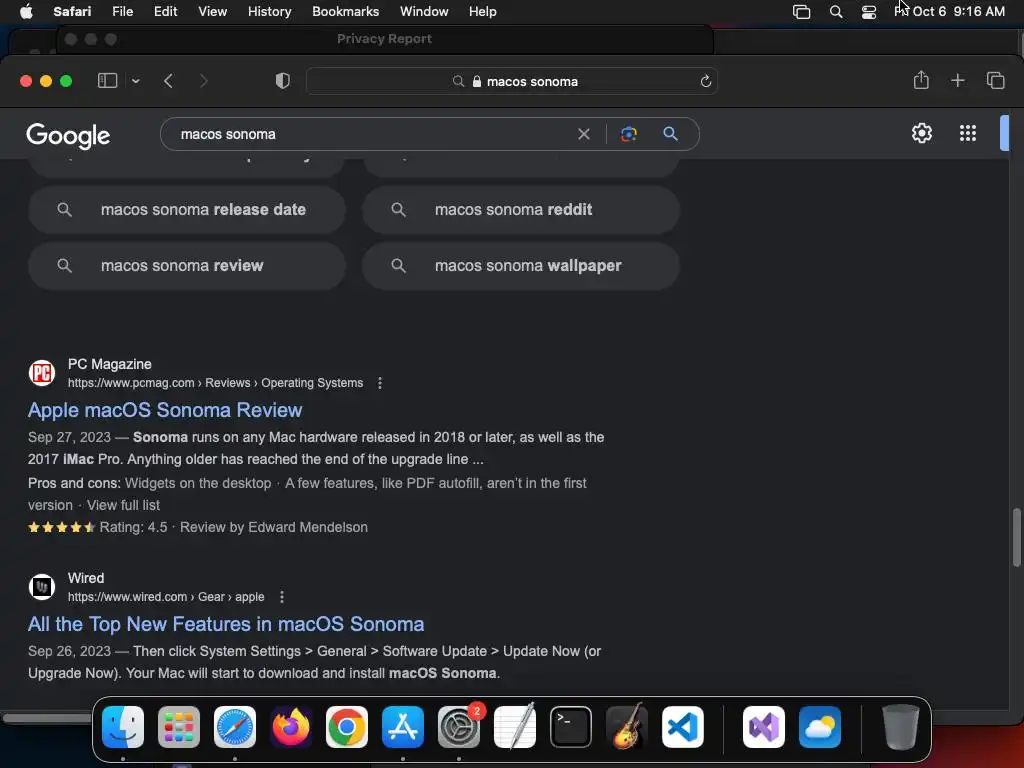The width and height of the screenshot is (1024, 768).
Task: Open the Safari menu
Action: tap(72, 11)
